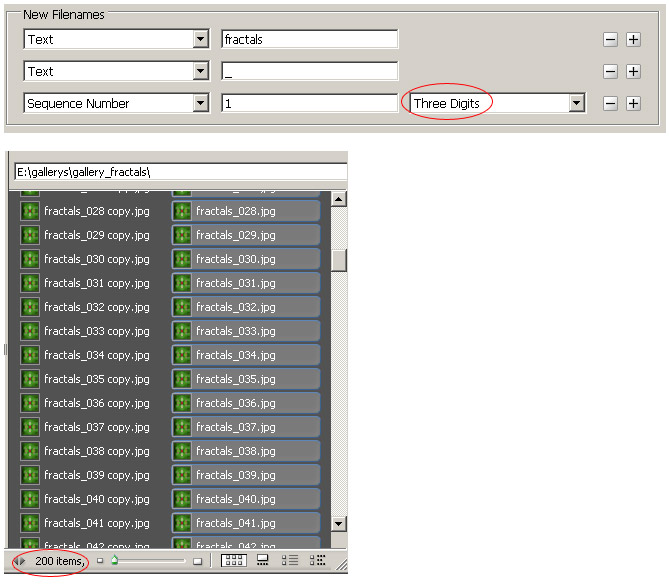669x585 pixels.
Task: Open the second Text type dropdown
Action: [x=200, y=71]
